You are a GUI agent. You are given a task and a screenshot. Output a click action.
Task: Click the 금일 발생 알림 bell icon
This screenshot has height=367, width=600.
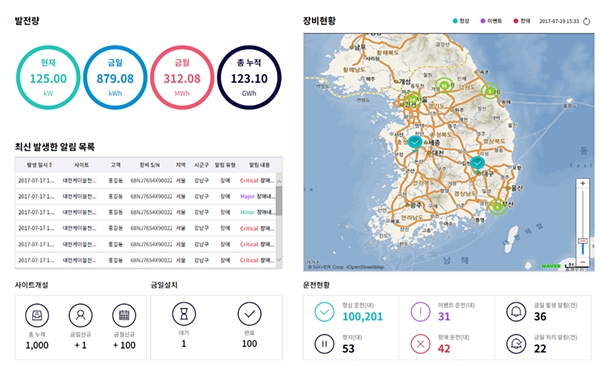click(x=516, y=312)
